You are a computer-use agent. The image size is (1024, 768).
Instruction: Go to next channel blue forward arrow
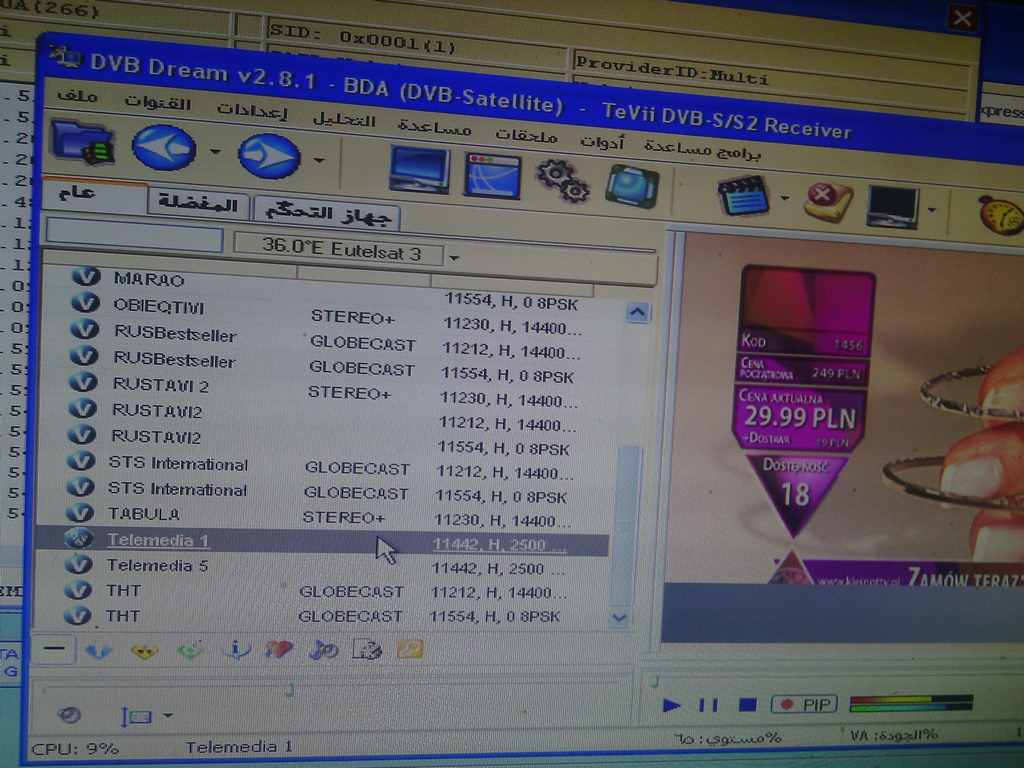[x=270, y=157]
